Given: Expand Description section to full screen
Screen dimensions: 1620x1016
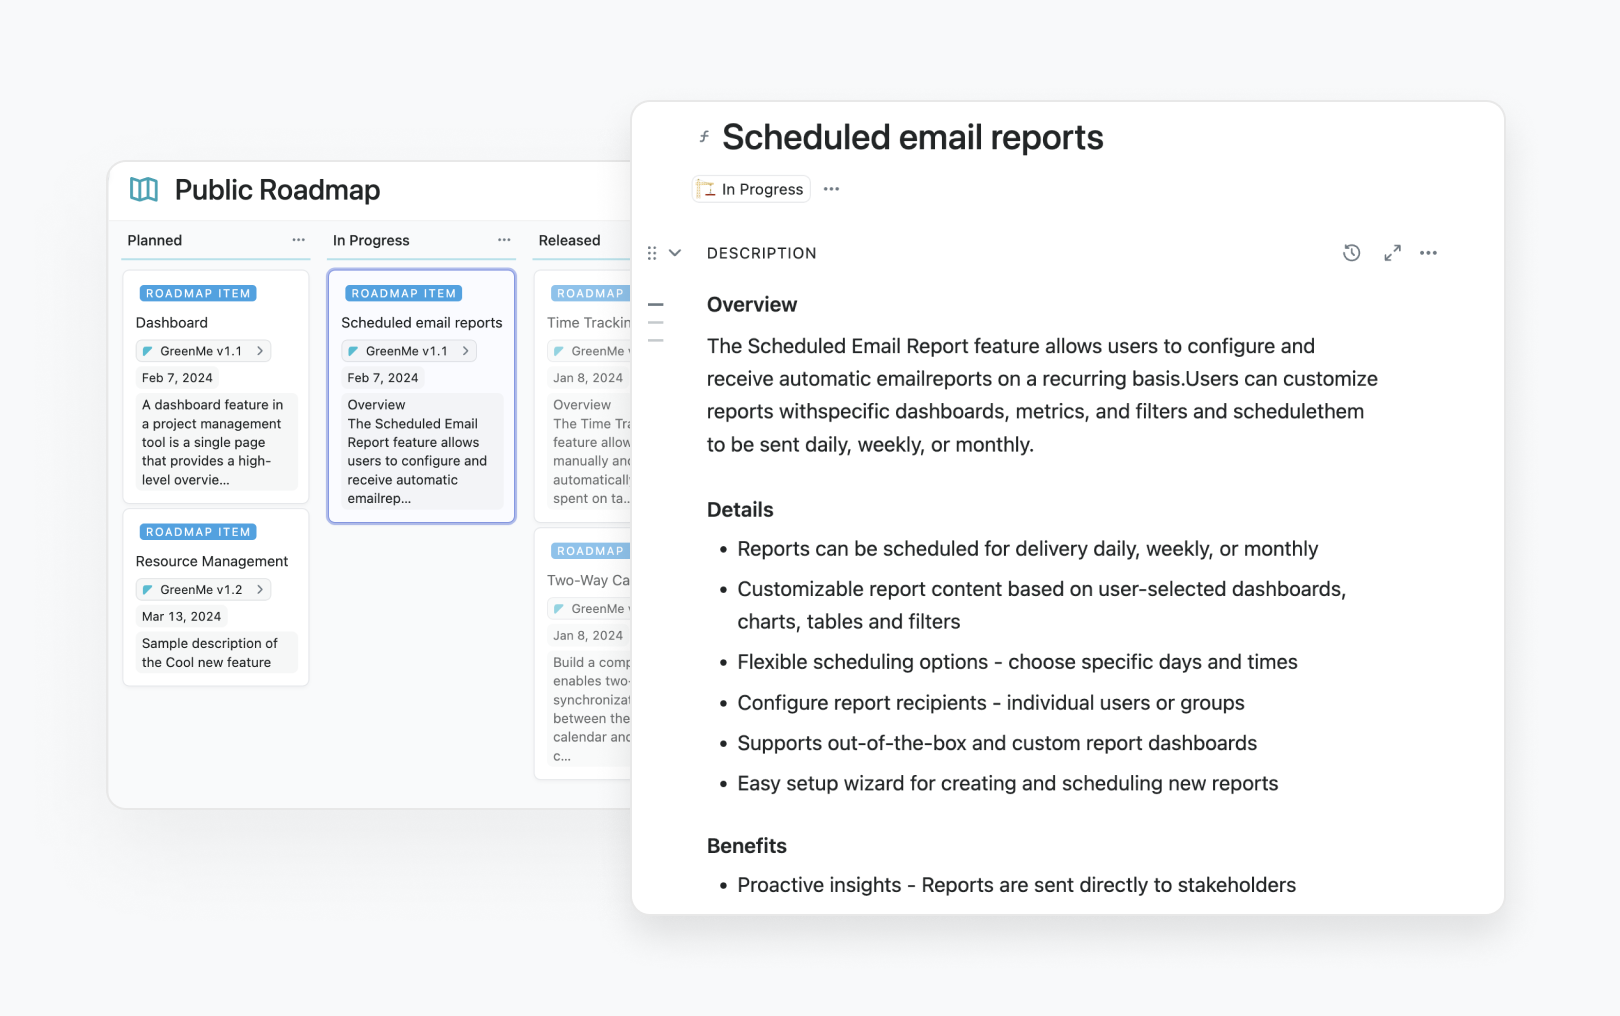Looking at the screenshot, I should (1392, 253).
